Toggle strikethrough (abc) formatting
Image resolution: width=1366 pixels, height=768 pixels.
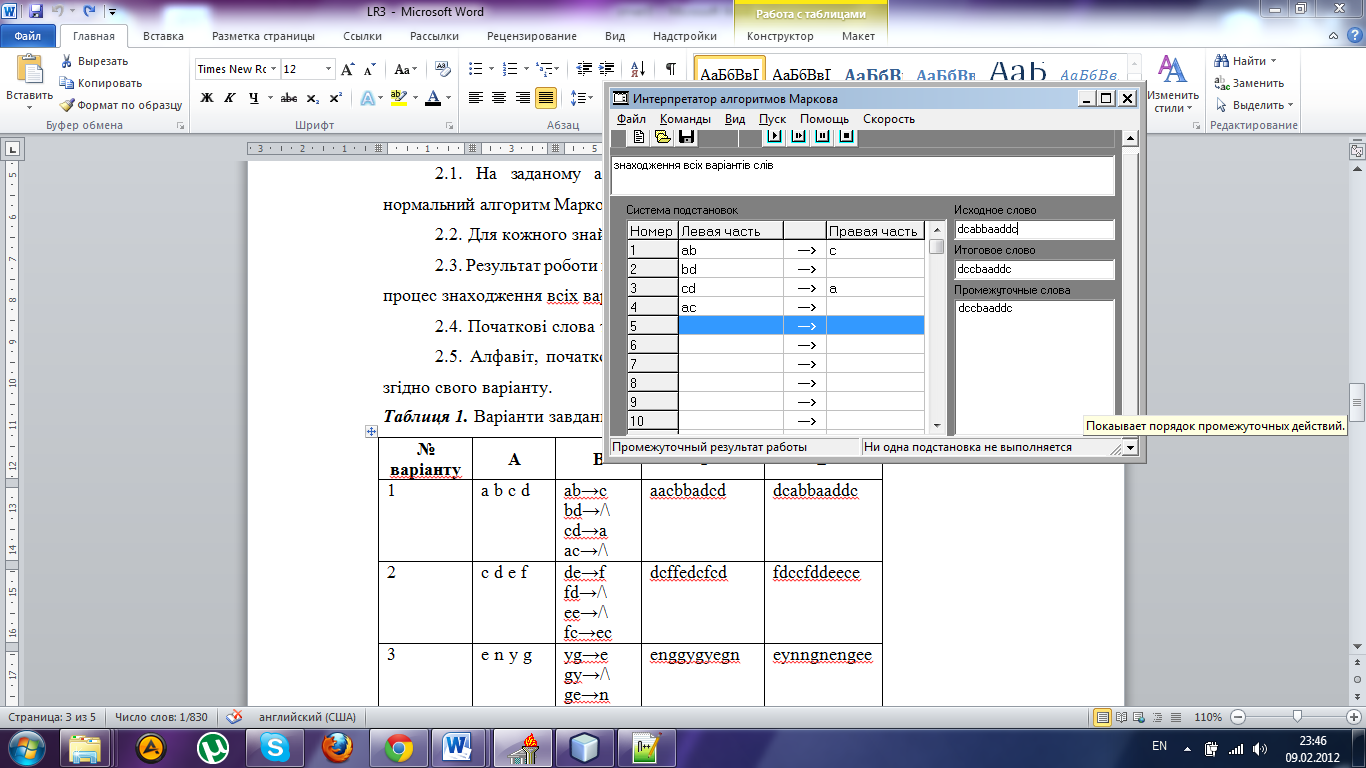coord(289,98)
